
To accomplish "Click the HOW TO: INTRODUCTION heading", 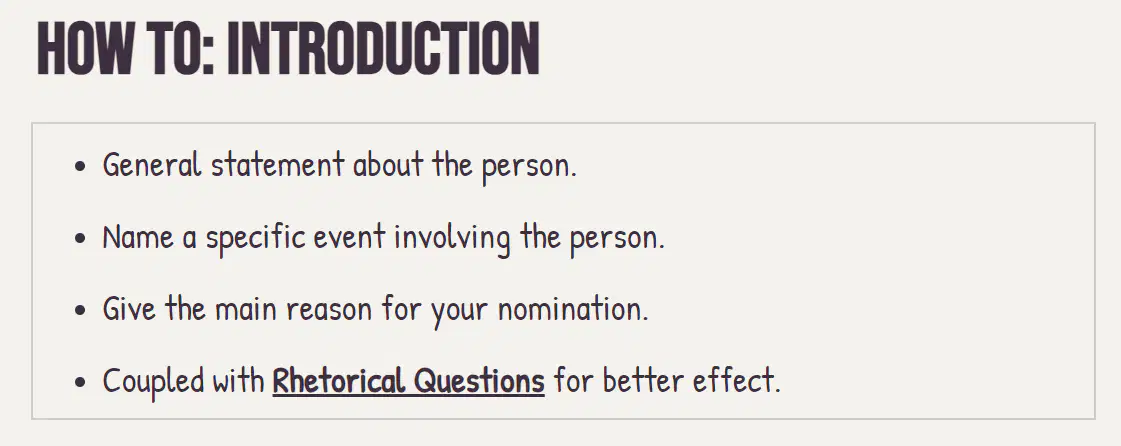I will coord(288,49).
